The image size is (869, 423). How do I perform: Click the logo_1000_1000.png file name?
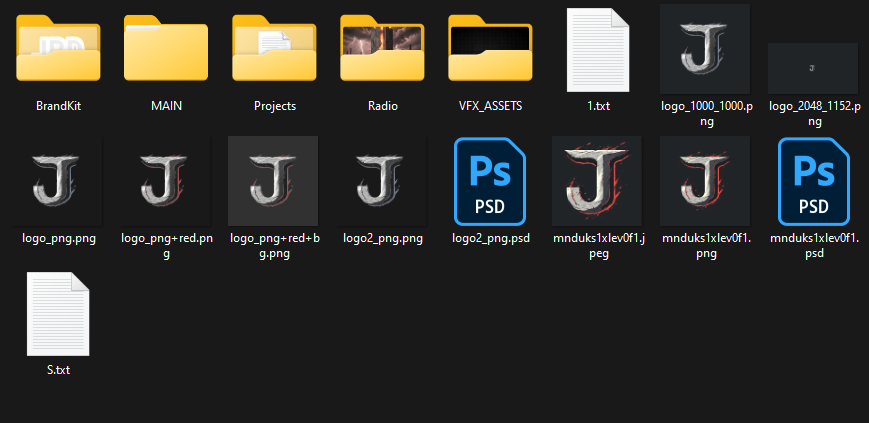706,114
